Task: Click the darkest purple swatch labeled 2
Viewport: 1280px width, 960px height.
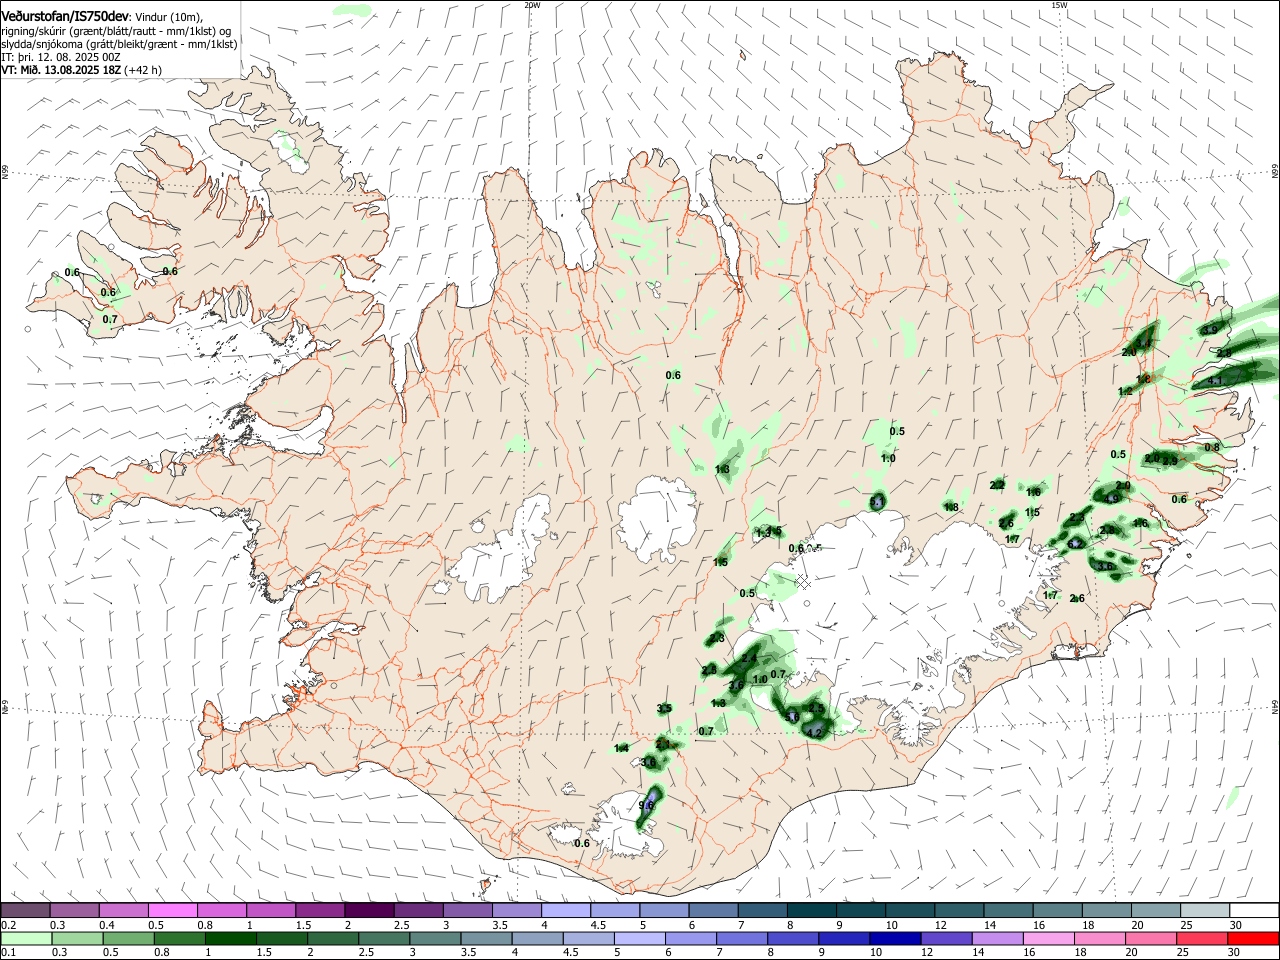Action: [370, 910]
